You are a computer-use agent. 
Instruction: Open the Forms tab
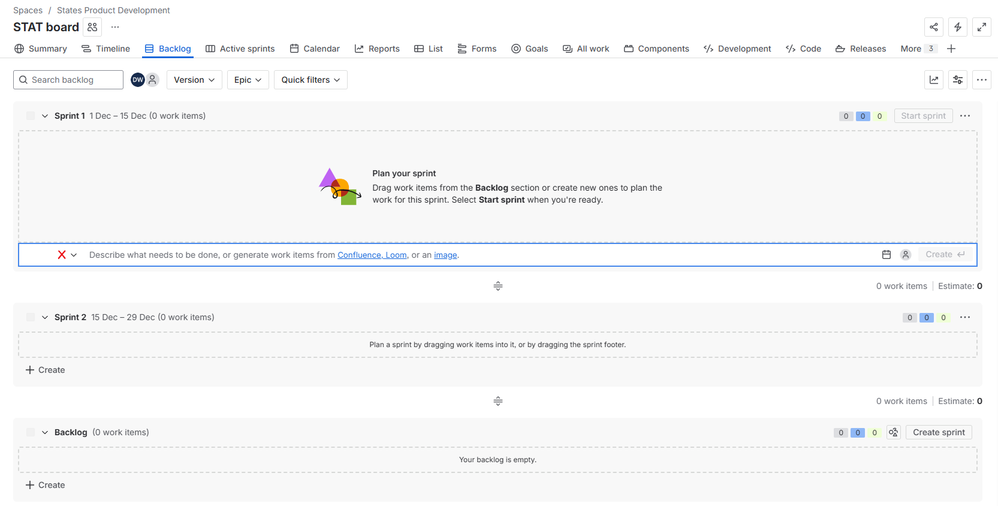pyautogui.click(x=477, y=48)
